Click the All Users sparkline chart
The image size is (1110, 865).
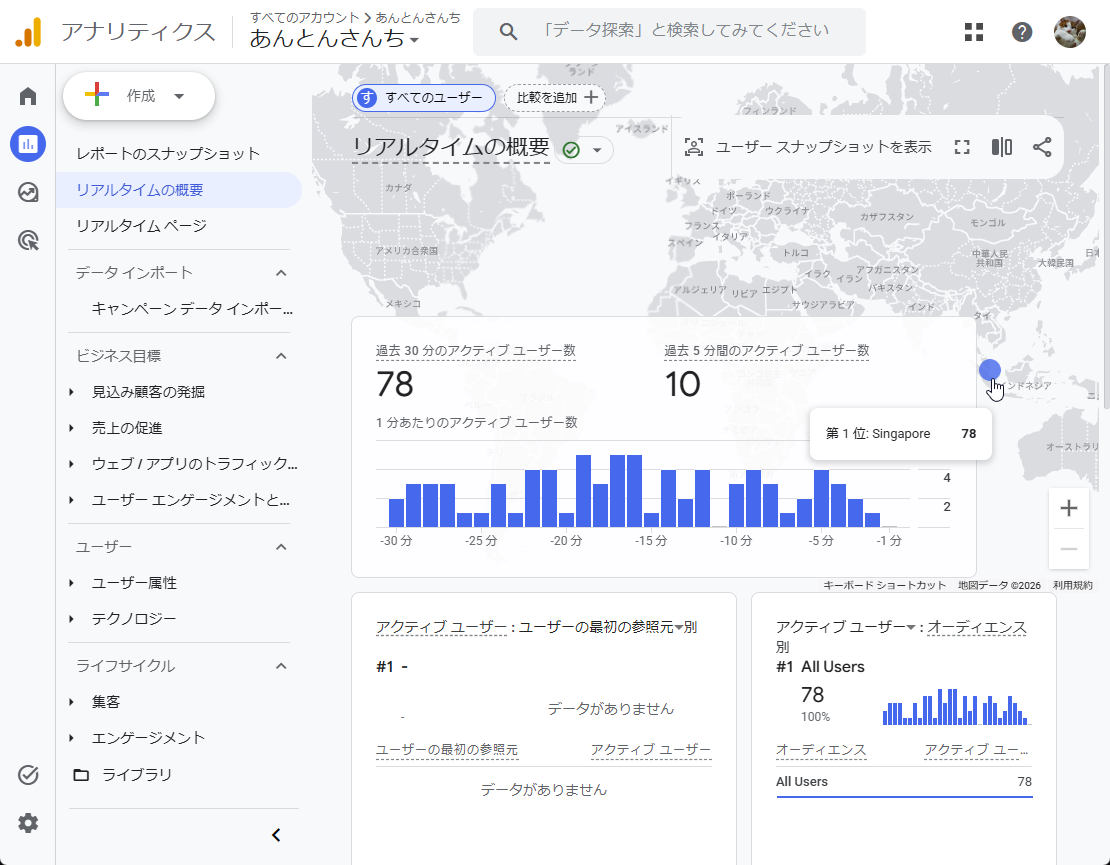pyautogui.click(x=956, y=706)
